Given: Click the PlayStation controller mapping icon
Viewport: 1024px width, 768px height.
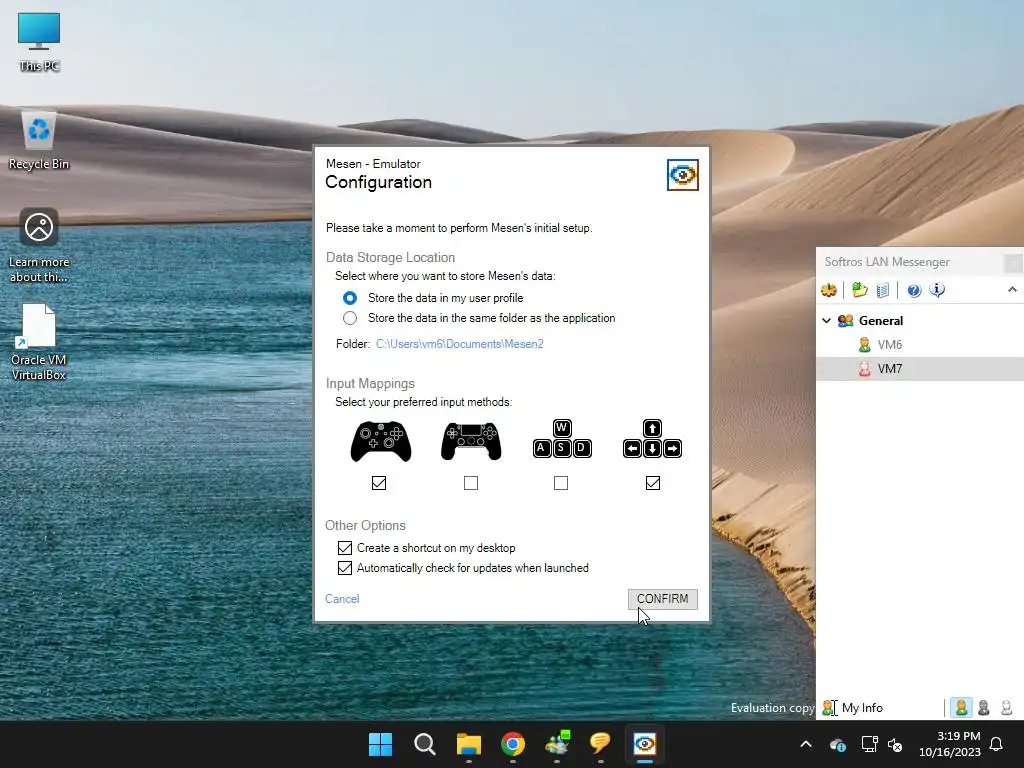Looking at the screenshot, I should pos(471,441).
